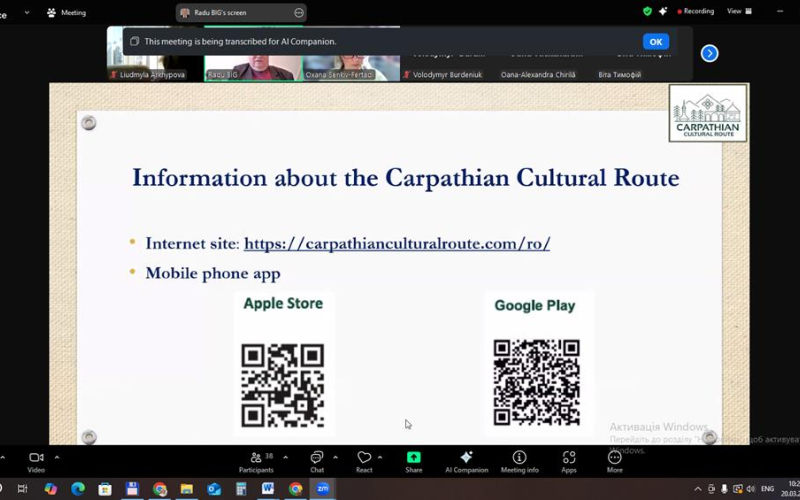Show next participants with arrow button
The height and width of the screenshot is (500, 800).
[x=709, y=53]
